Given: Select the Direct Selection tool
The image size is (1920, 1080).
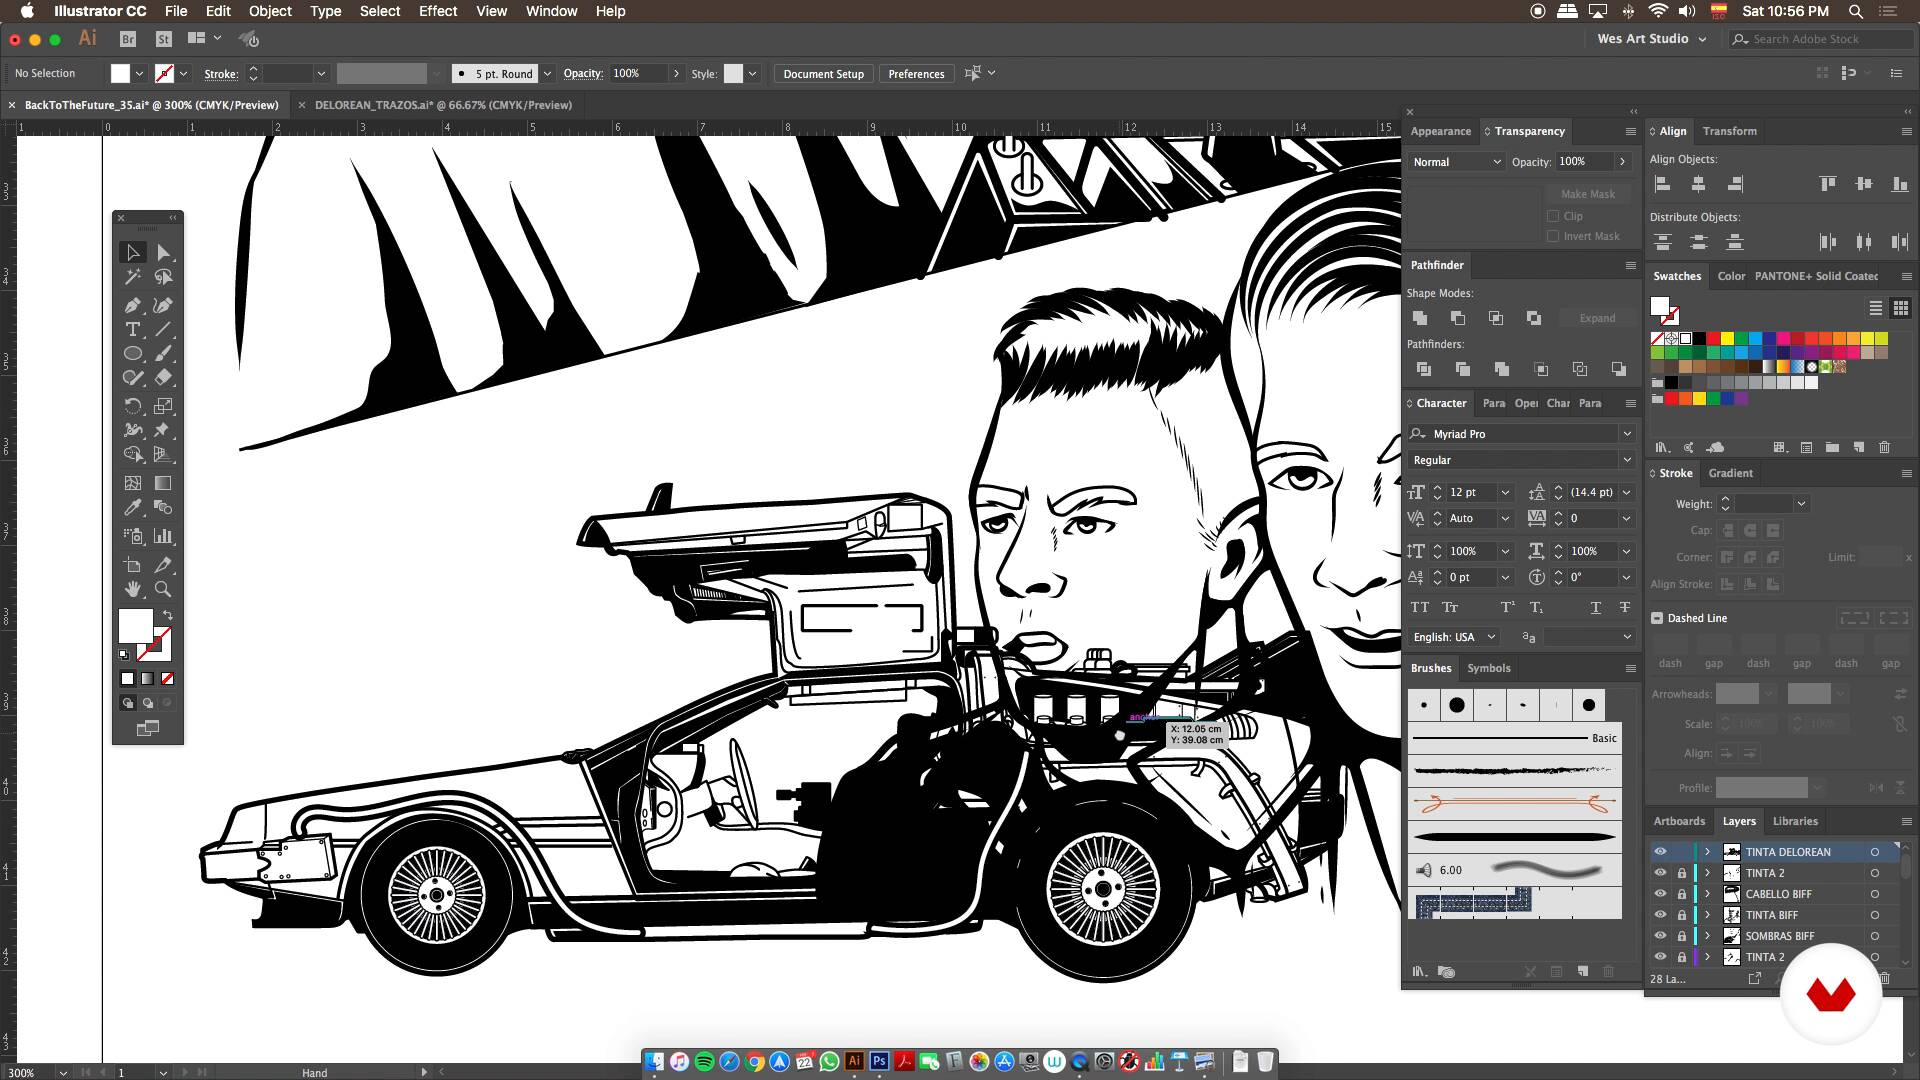Looking at the screenshot, I should (x=164, y=253).
